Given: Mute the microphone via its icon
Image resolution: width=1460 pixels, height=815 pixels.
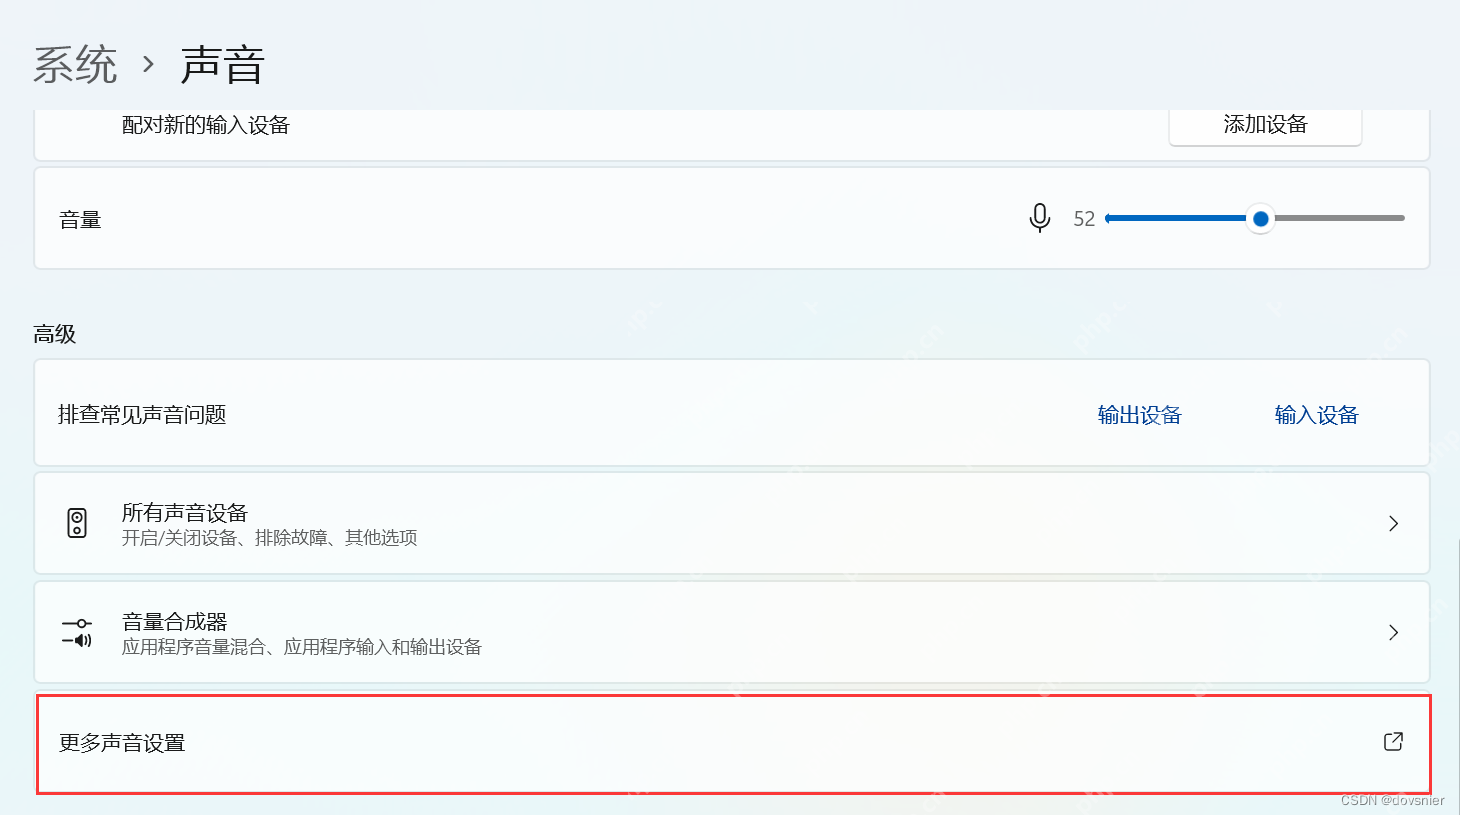Looking at the screenshot, I should pos(1040,218).
